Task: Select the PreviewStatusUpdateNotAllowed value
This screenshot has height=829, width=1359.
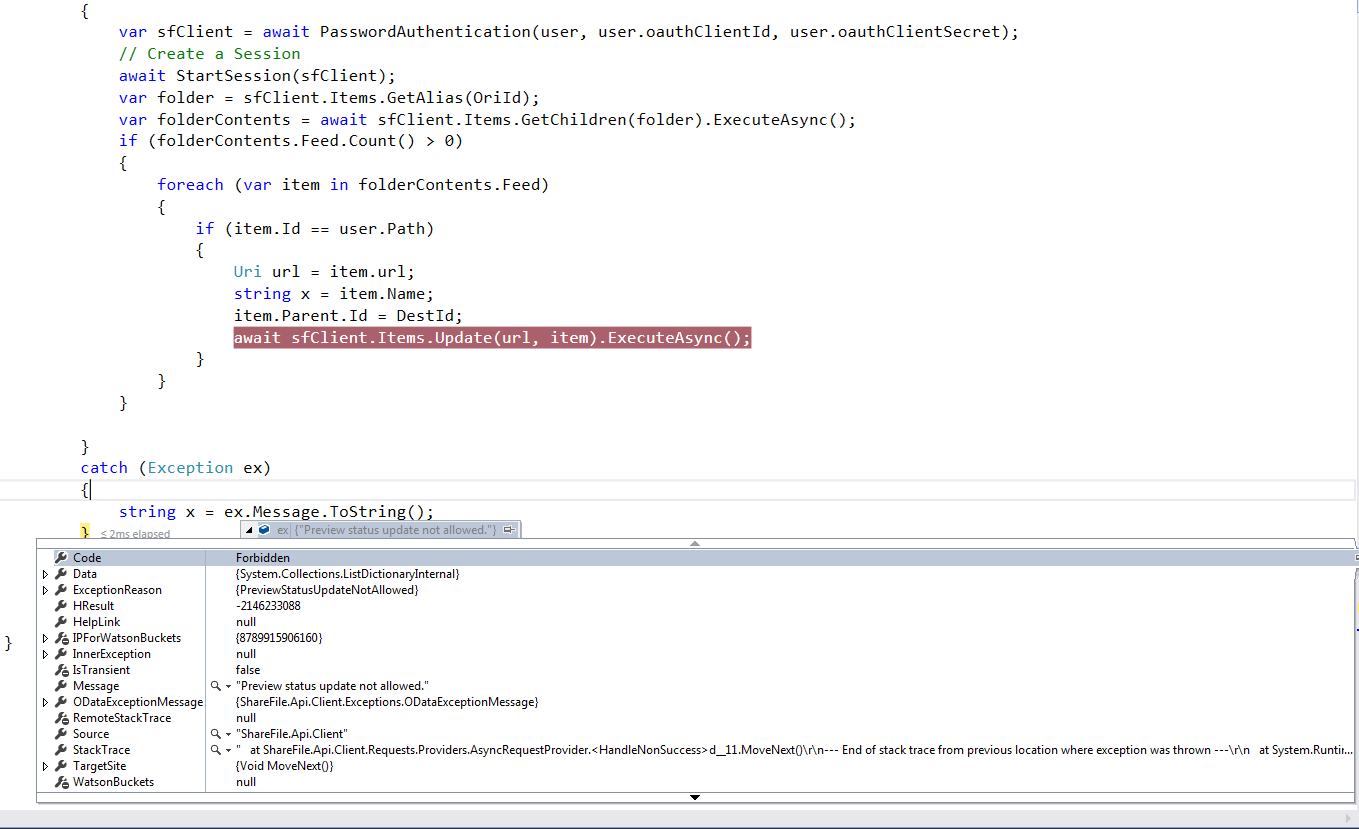Action: pyautogui.click(x=327, y=590)
